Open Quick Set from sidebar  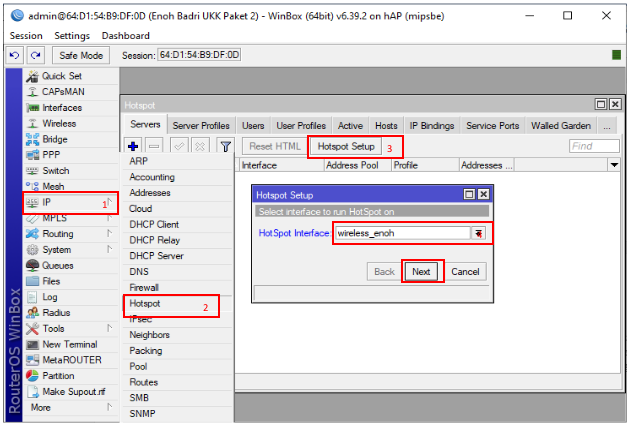(71, 76)
